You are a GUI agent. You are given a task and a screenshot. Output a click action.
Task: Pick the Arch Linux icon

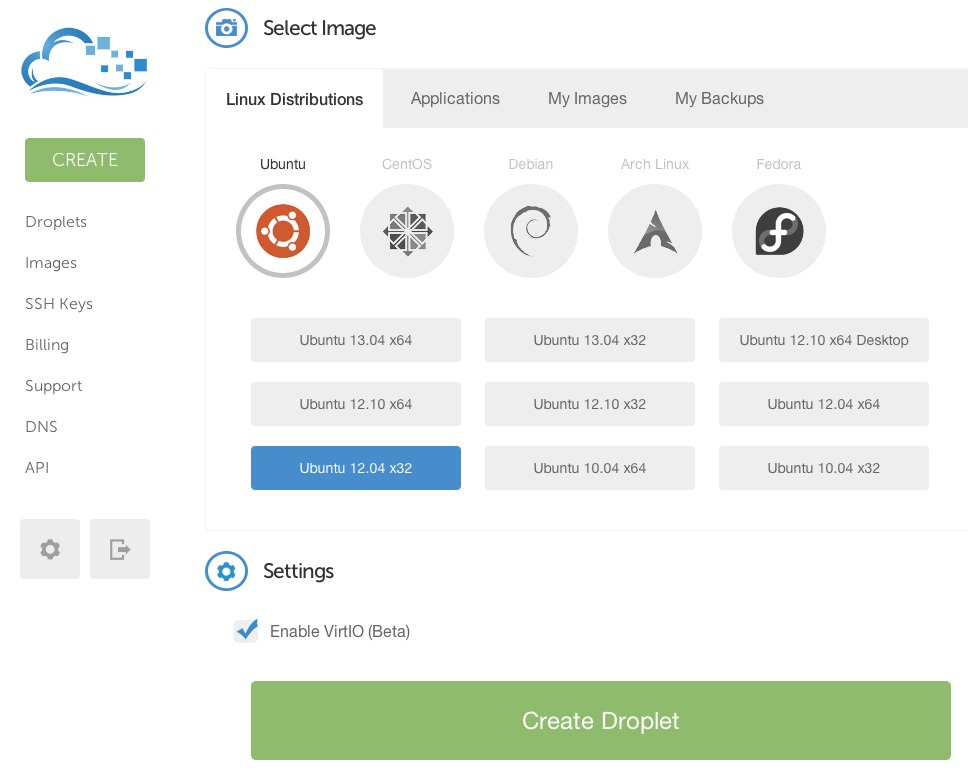point(655,231)
